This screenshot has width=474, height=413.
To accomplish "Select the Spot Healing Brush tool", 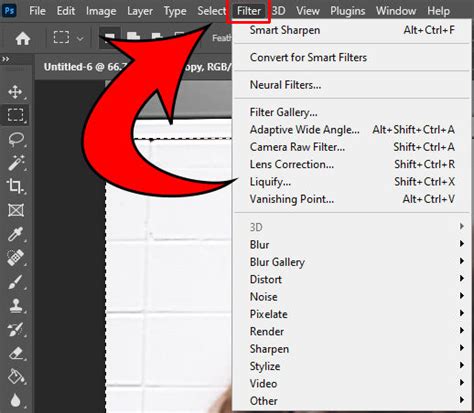I will (x=15, y=258).
